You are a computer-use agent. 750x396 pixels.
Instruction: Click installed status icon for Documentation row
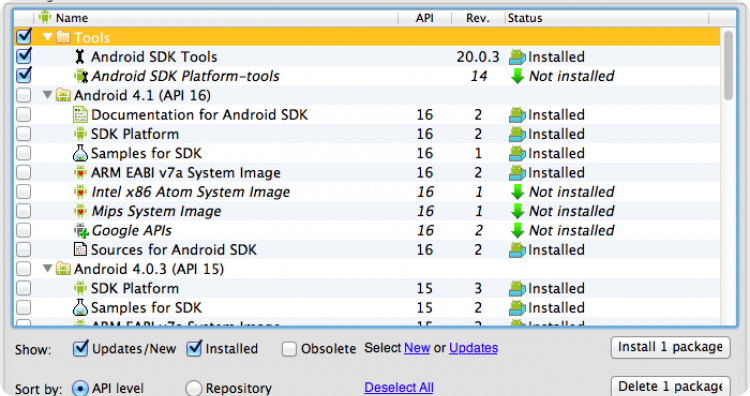click(517, 115)
